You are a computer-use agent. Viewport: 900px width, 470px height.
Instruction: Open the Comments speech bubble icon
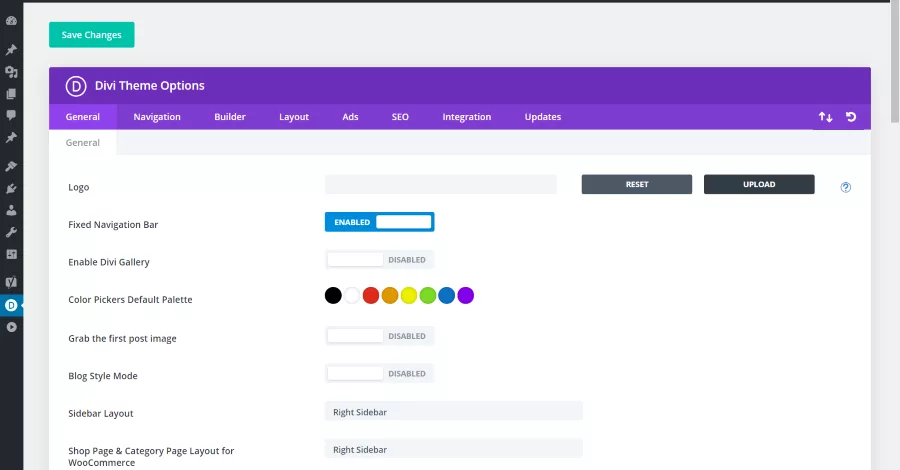(11, 115)
